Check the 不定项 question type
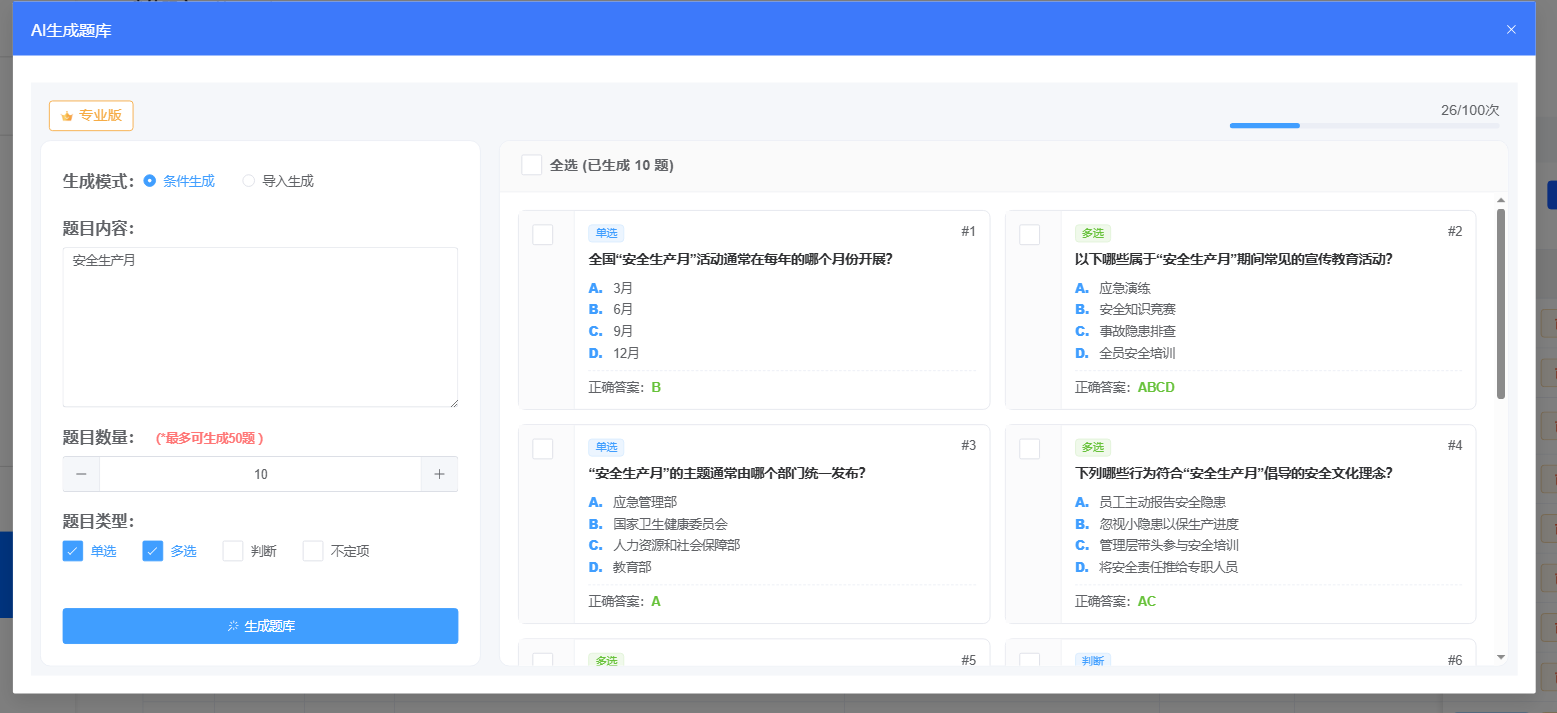Viewport: 1557px width, 713px height. 313,551
